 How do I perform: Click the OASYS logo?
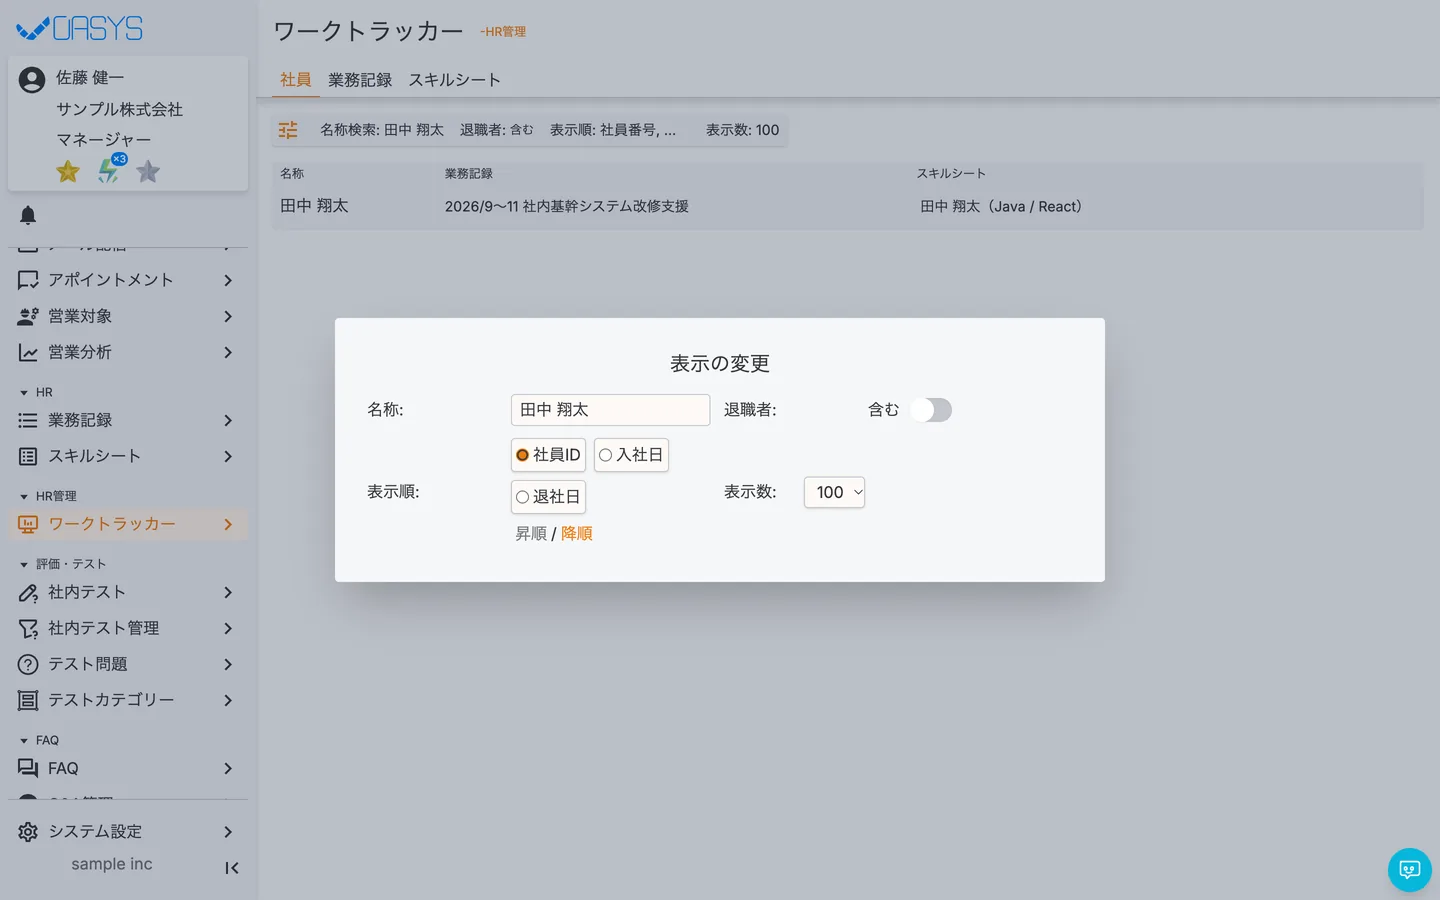click(80, 28)
